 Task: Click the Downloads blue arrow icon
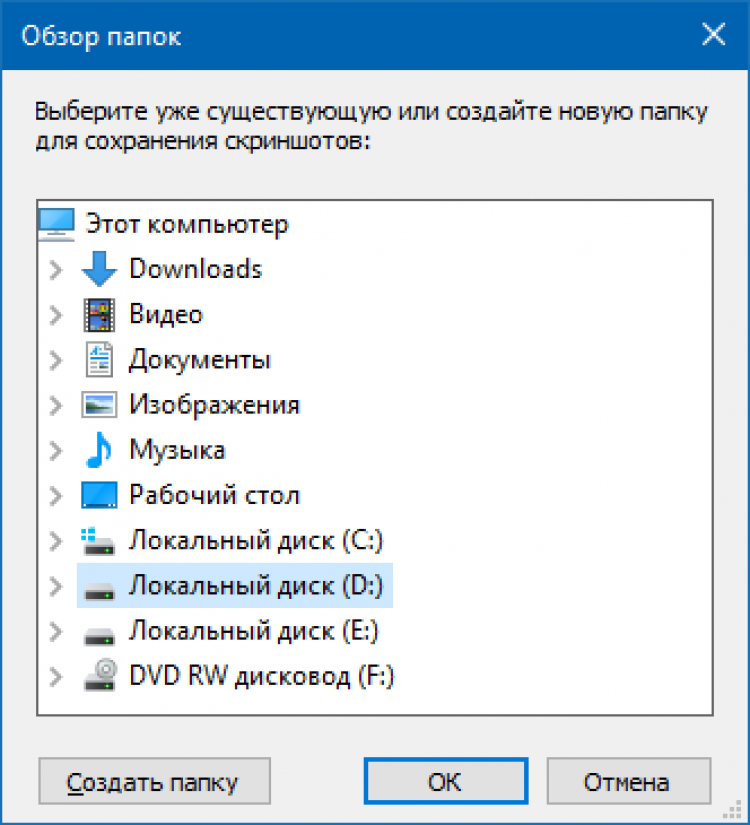(x=99, y=269)
